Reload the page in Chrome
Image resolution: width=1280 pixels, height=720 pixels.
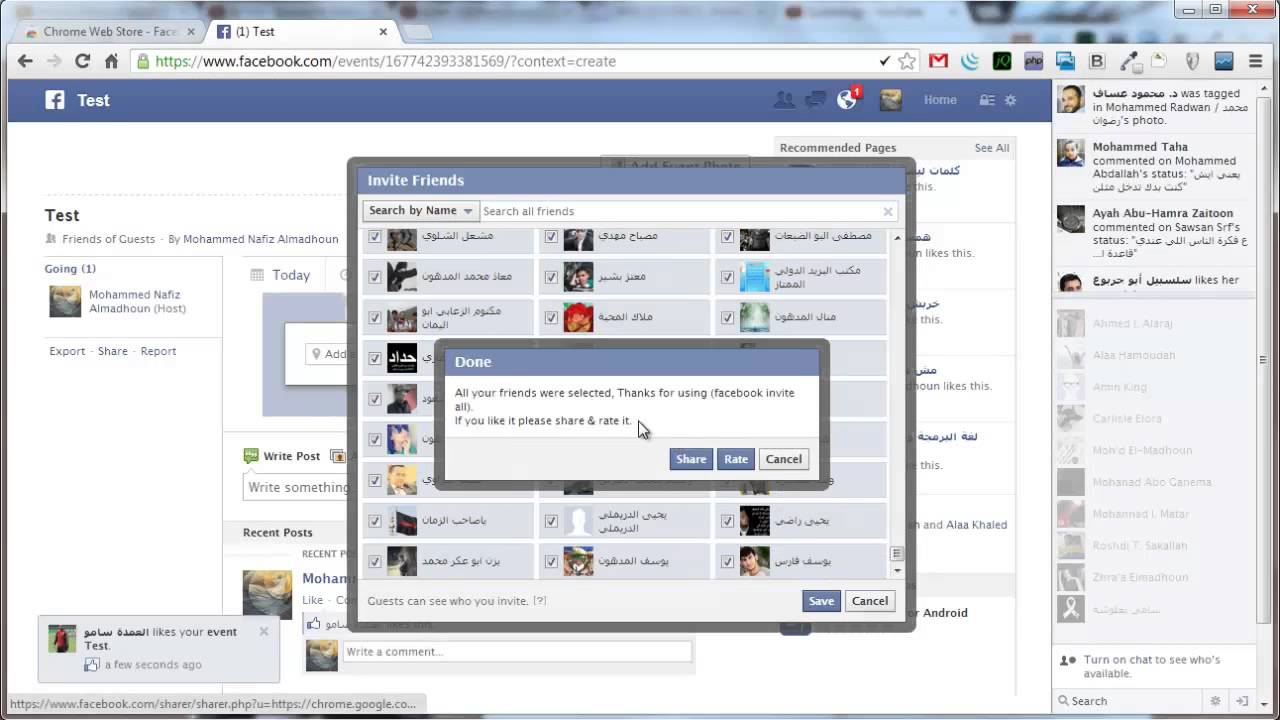click(83, 61)
